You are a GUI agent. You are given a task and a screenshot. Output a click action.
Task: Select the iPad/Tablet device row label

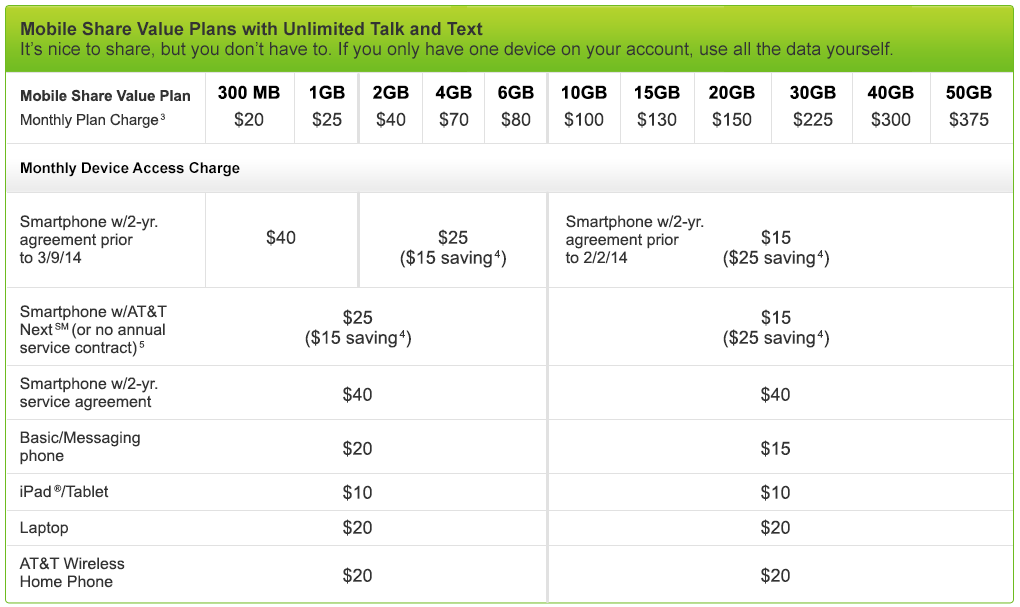64,492
